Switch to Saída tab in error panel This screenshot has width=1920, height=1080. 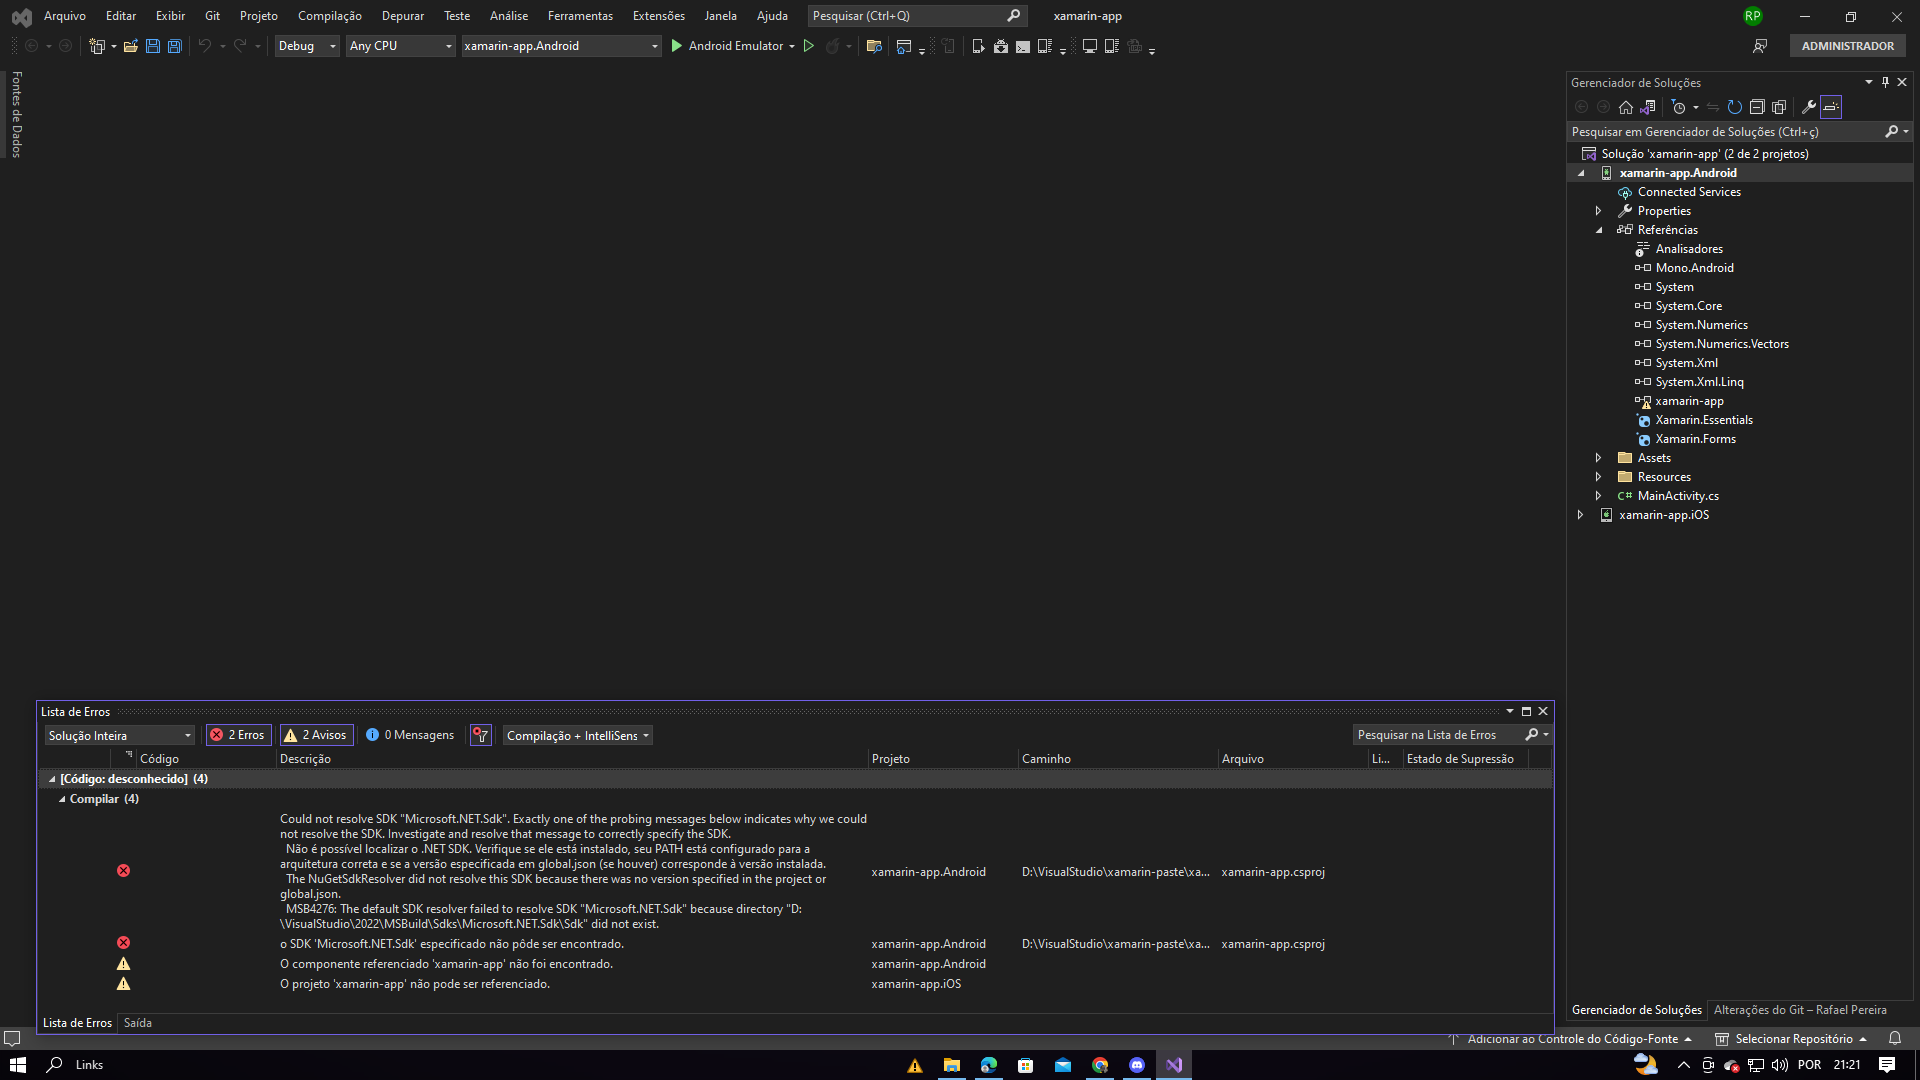(138, 1023)
